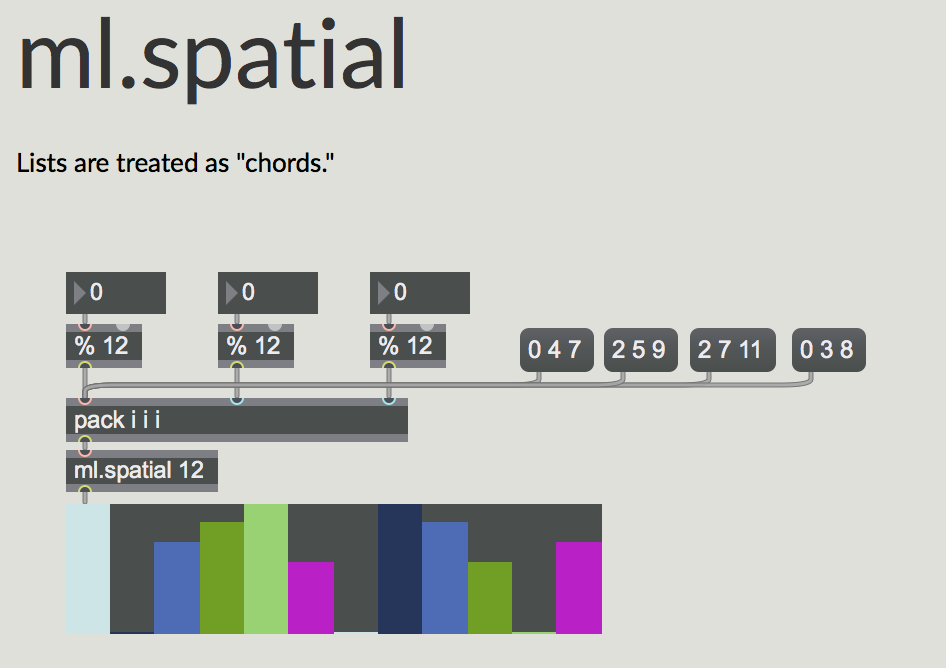Click the third number box triangle
This screenshot has width=946, height=668.
[x=383, y=293]
